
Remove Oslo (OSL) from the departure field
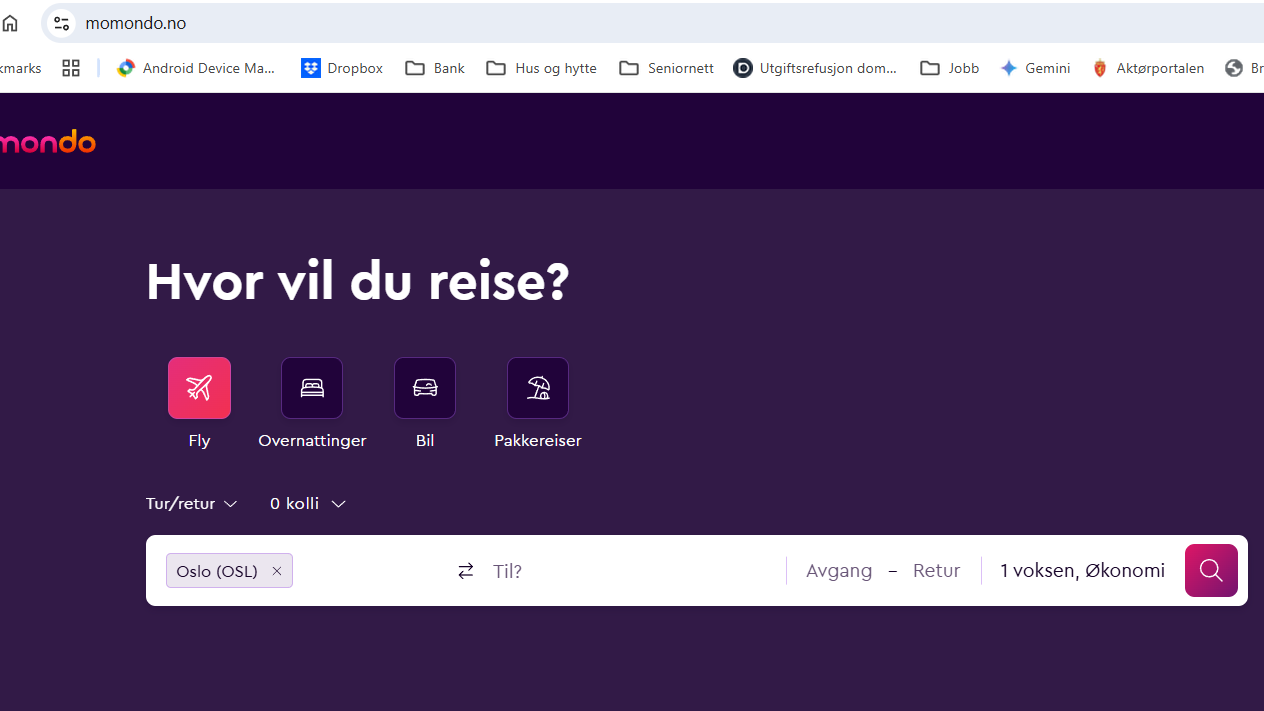click(276, 570)
